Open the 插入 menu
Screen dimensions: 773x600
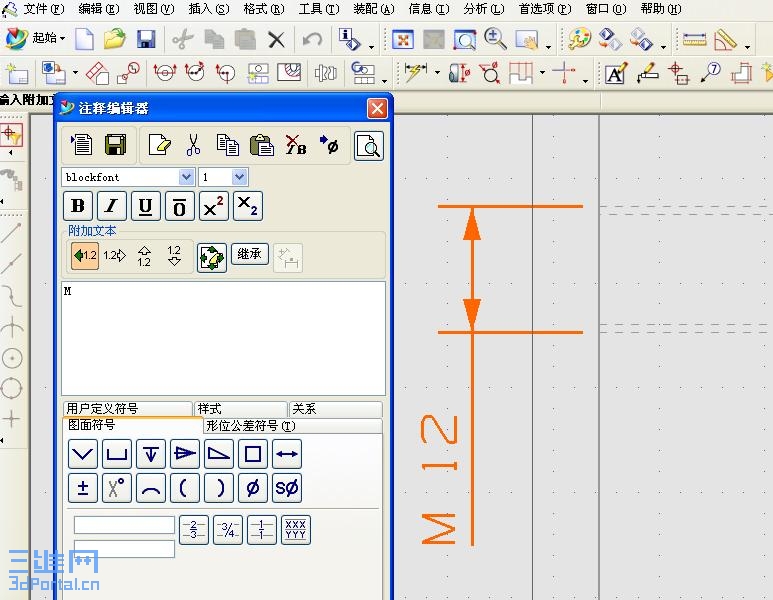(x=209, y=9)
